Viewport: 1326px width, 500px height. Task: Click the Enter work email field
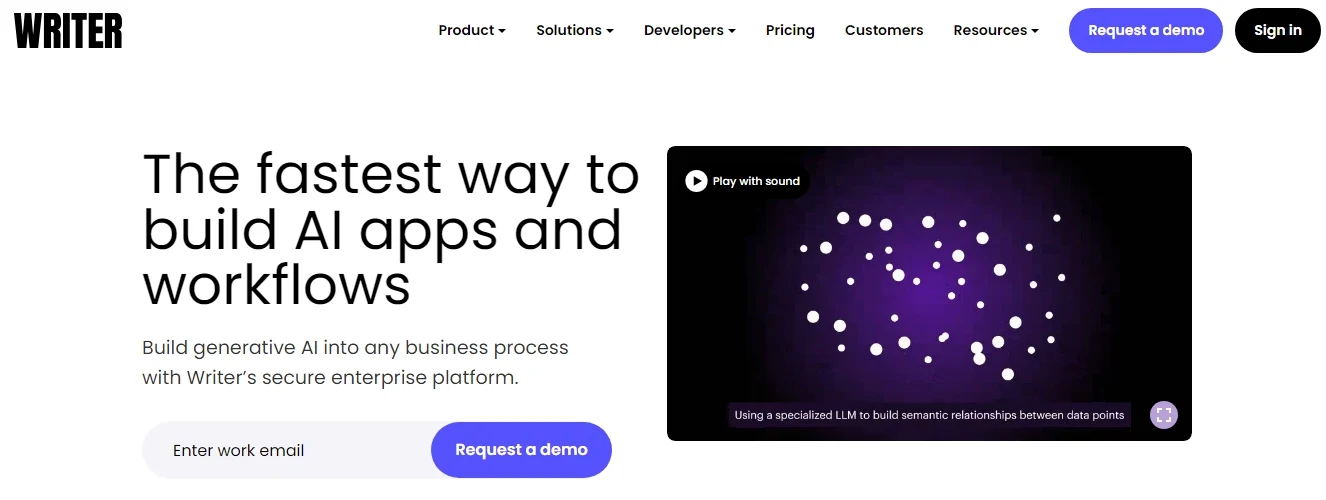pyautogui.click(x=288, y=450)
